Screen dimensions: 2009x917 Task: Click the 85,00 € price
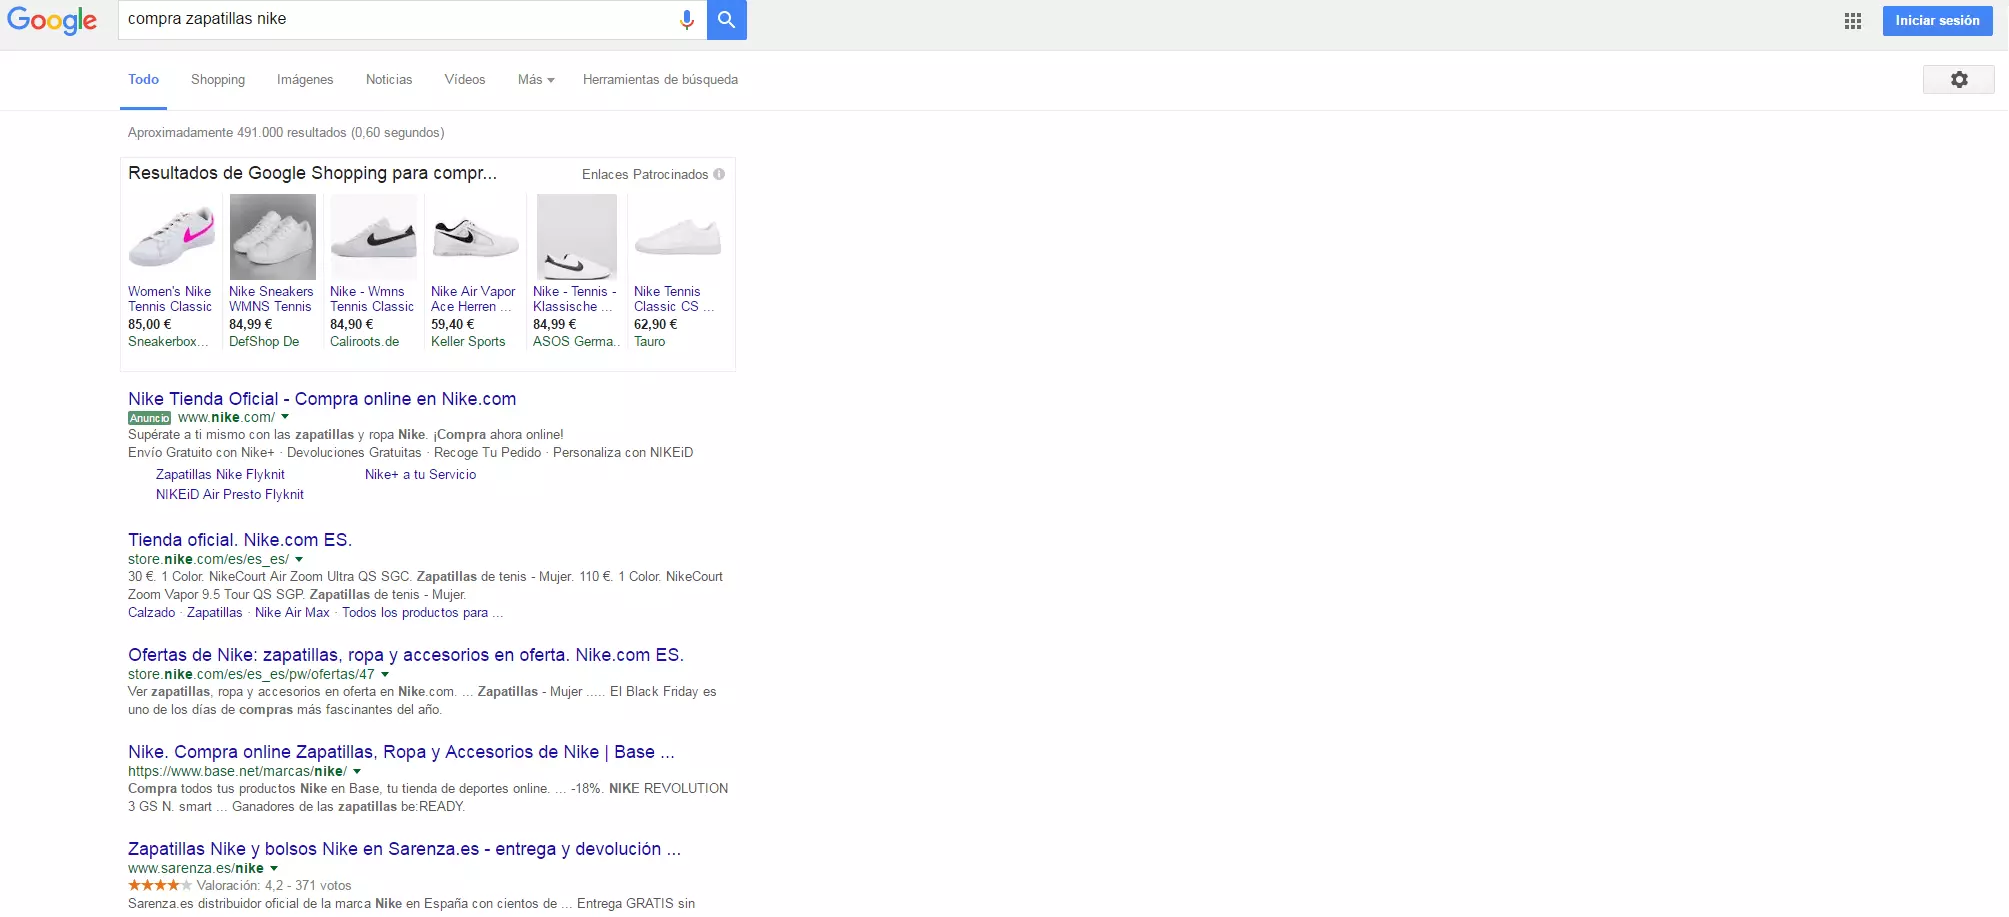tap(149, 325)
